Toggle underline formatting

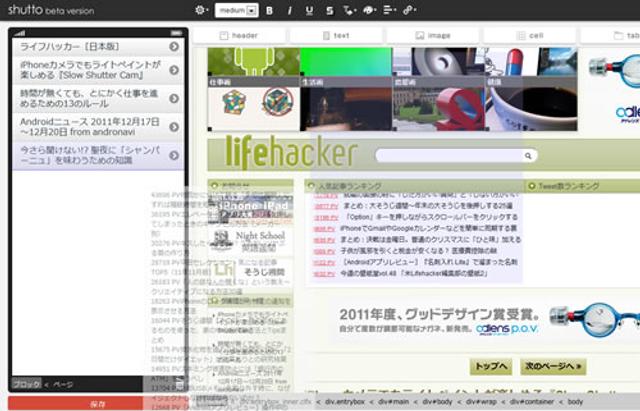tap(309, 11)
